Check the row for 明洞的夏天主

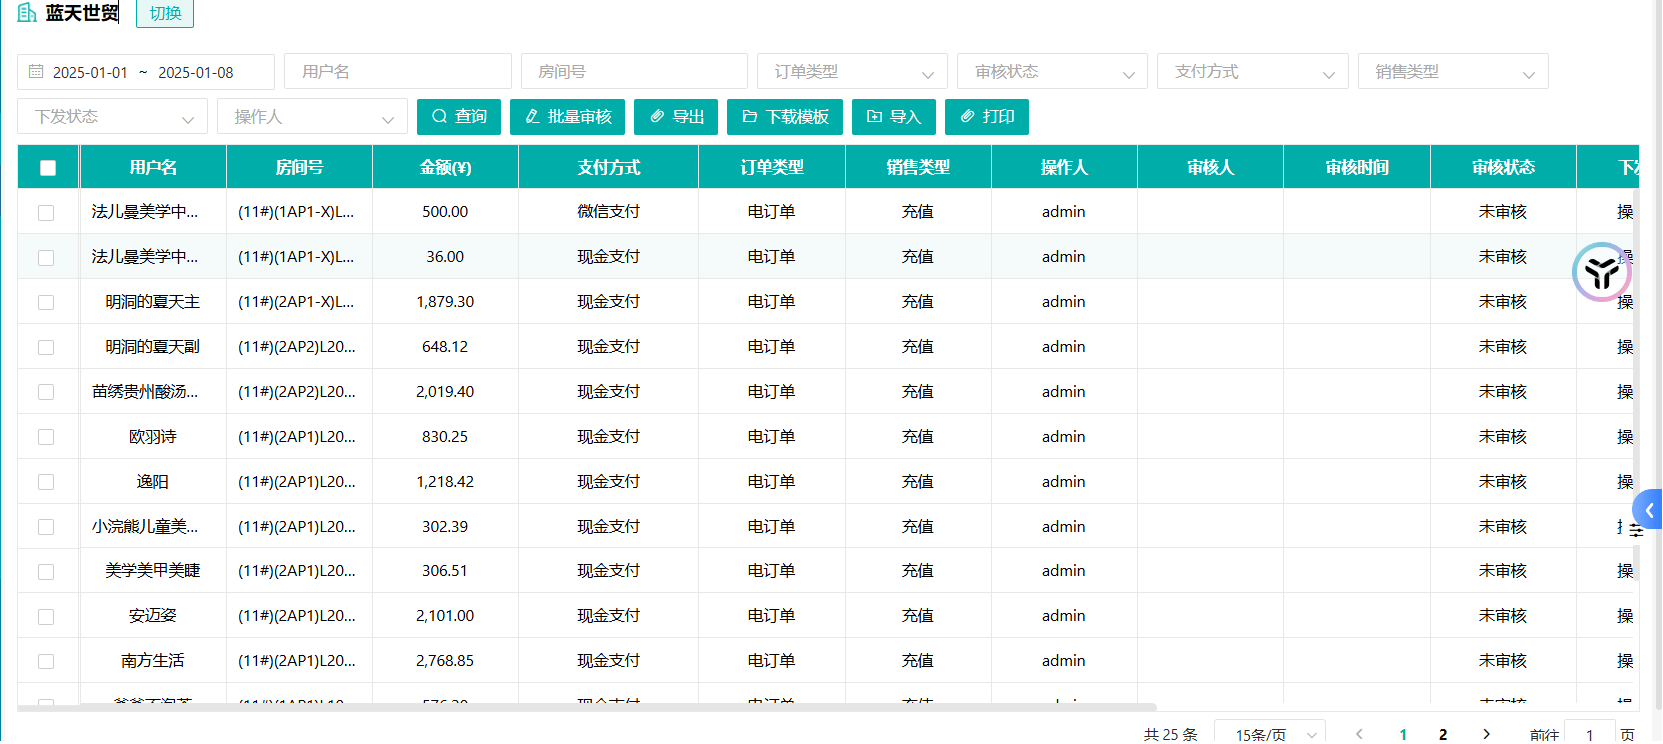pyautogui.click(x=46, y=302)
